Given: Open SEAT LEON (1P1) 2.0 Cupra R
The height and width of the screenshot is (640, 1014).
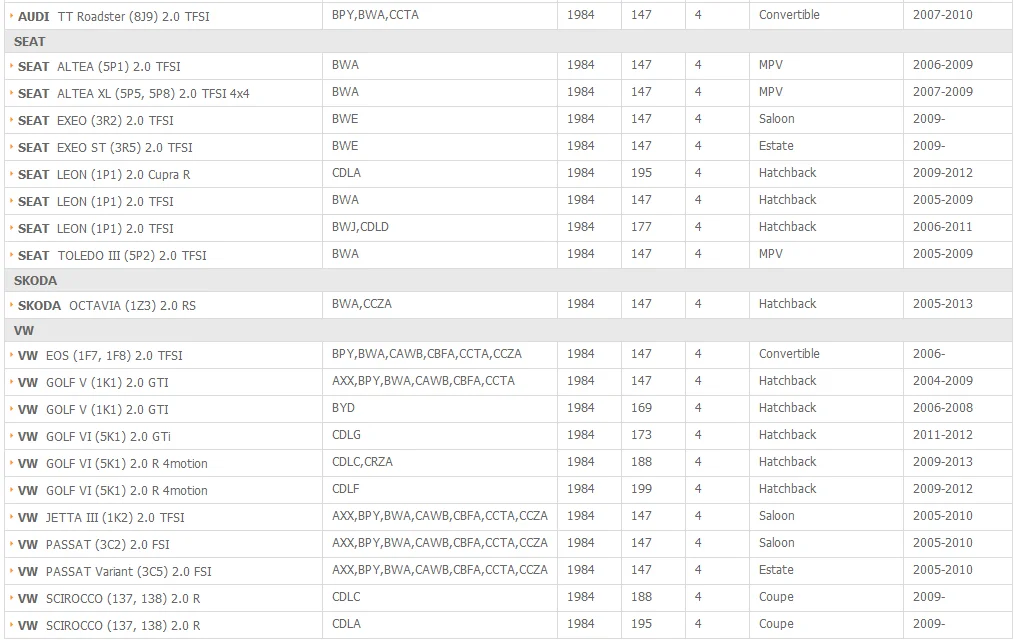Looking at the screenshot, I should coord(104,175).
